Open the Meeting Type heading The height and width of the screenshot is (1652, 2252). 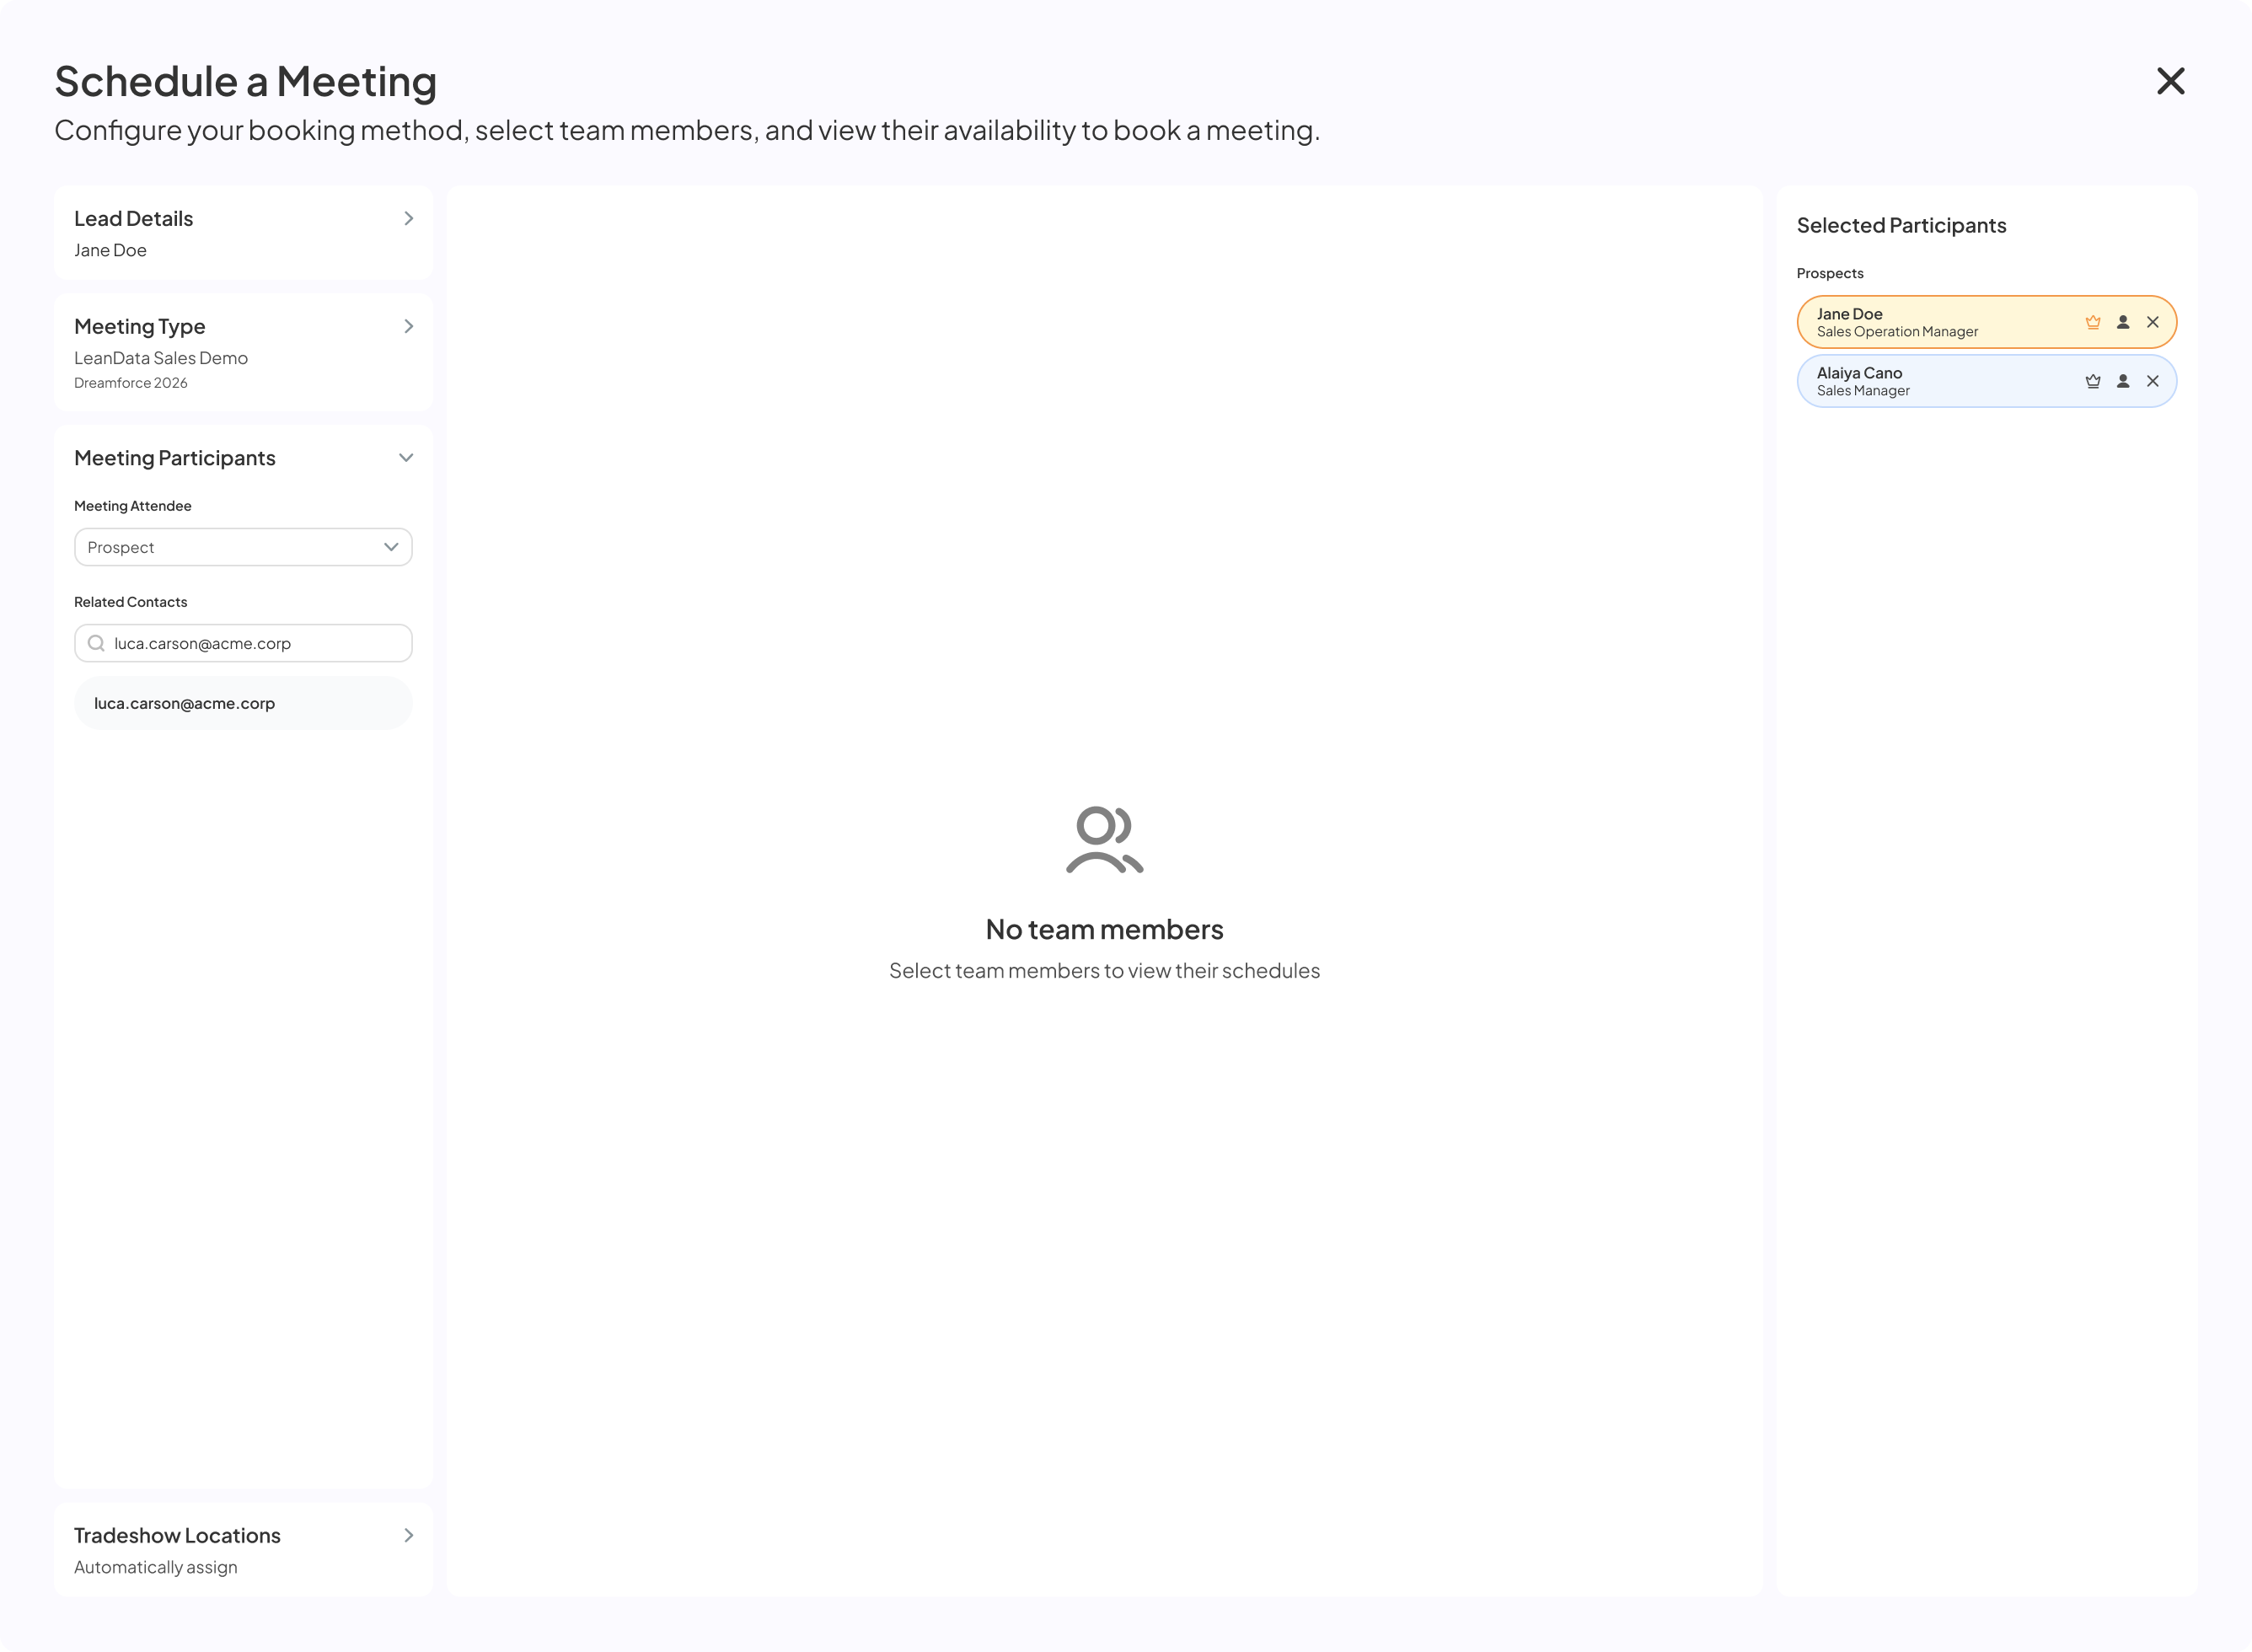coord(139,326)
